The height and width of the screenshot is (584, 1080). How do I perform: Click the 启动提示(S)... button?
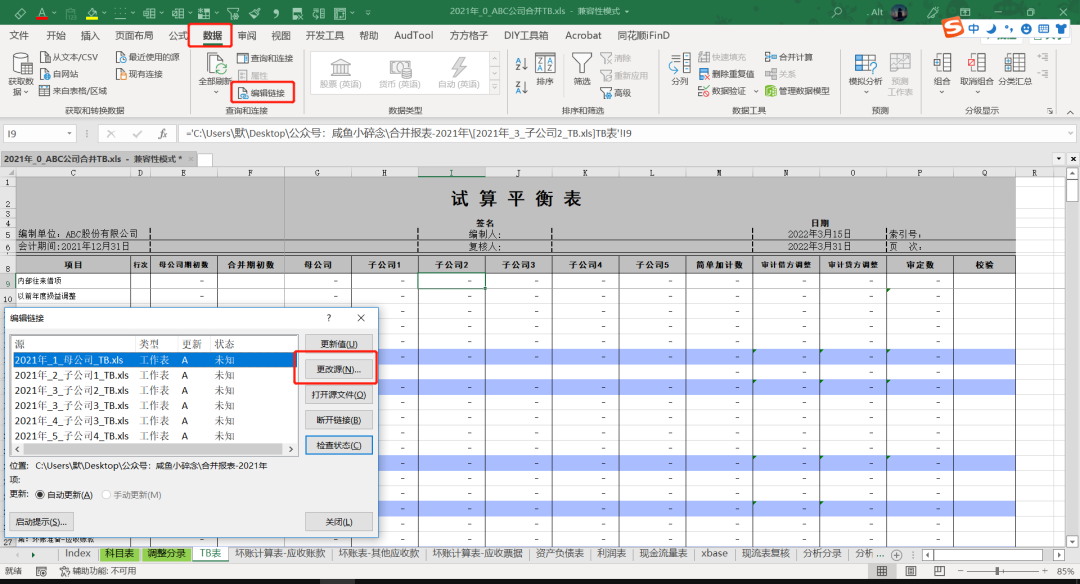click(x=41, y=522)
